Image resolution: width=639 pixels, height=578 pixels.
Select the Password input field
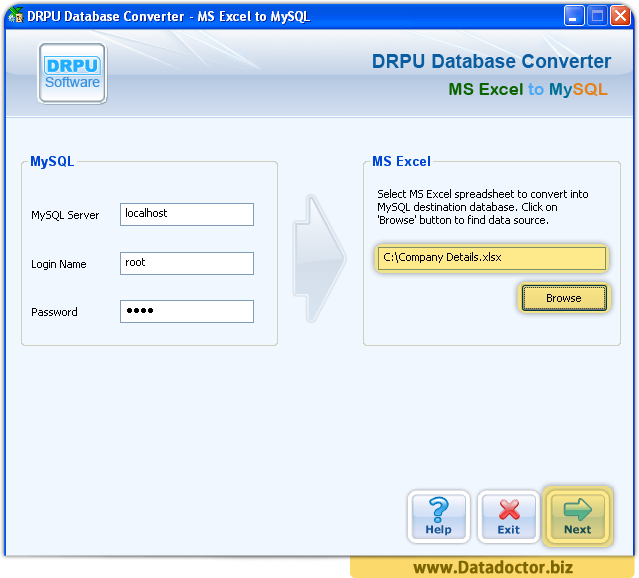[187, 311]
